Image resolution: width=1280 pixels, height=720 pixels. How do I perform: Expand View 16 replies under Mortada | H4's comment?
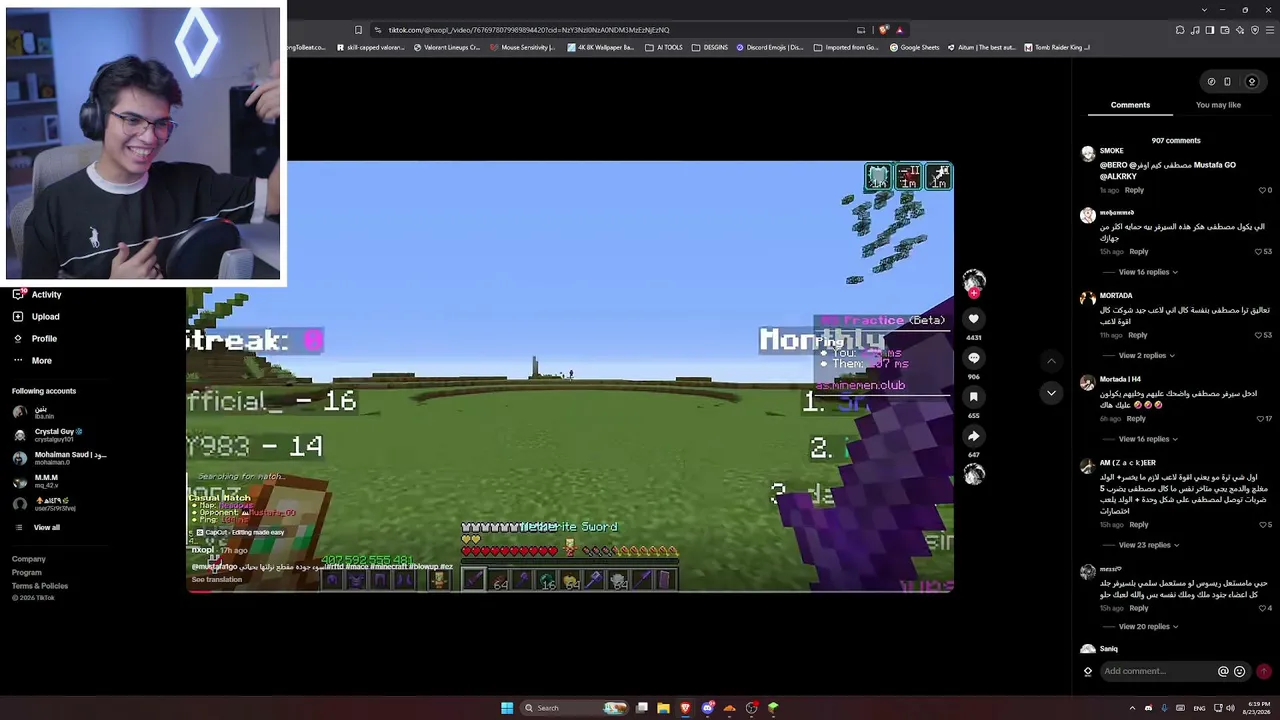click(1148, 439)
